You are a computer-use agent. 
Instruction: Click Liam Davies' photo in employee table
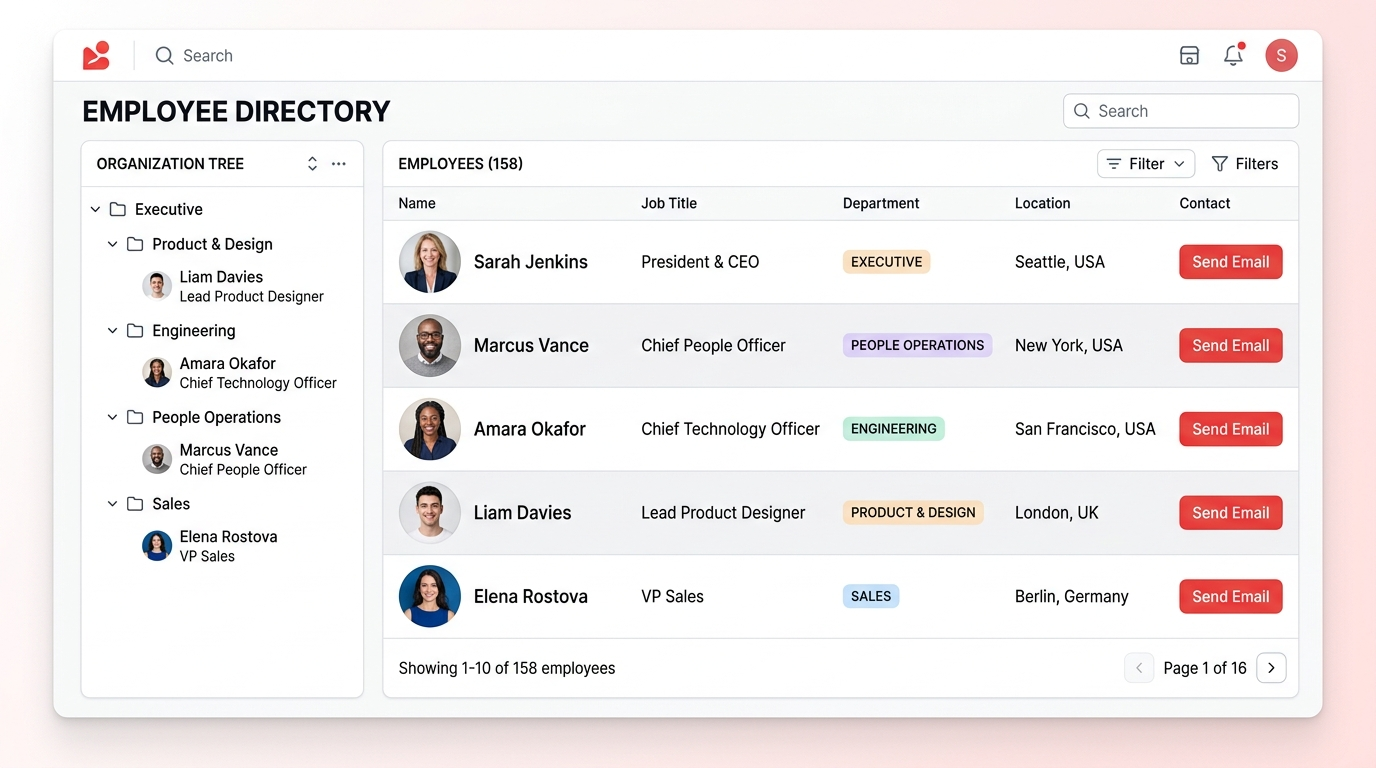430,513
